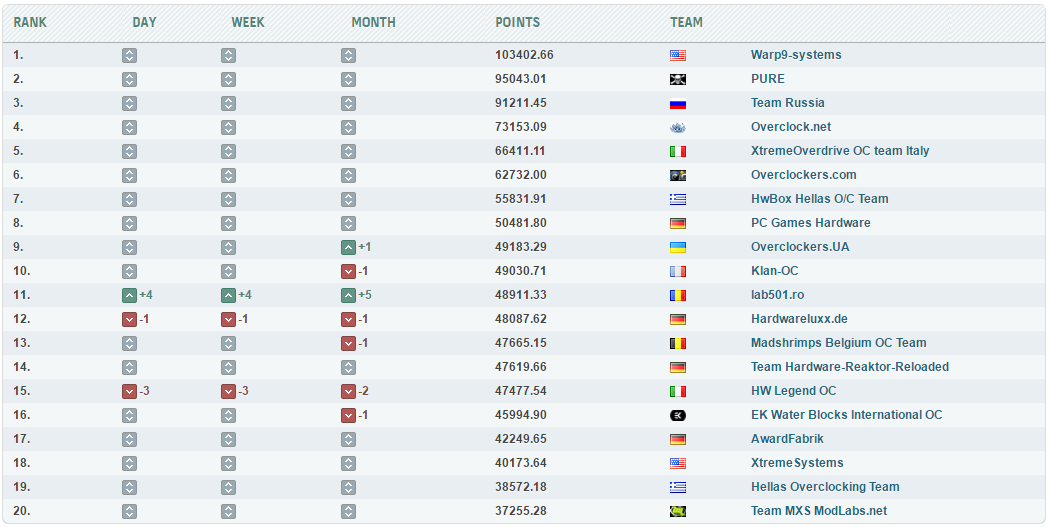Click the Italian flag beside XtremeOverdrive OC team
The width and height of the screenshot is (1048, 527).
(677, 151)
